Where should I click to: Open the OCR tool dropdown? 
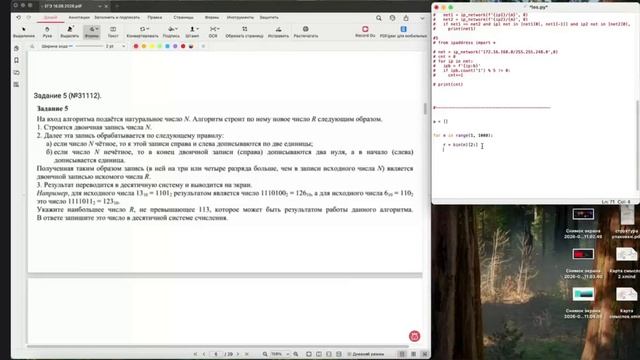(213, 32)
